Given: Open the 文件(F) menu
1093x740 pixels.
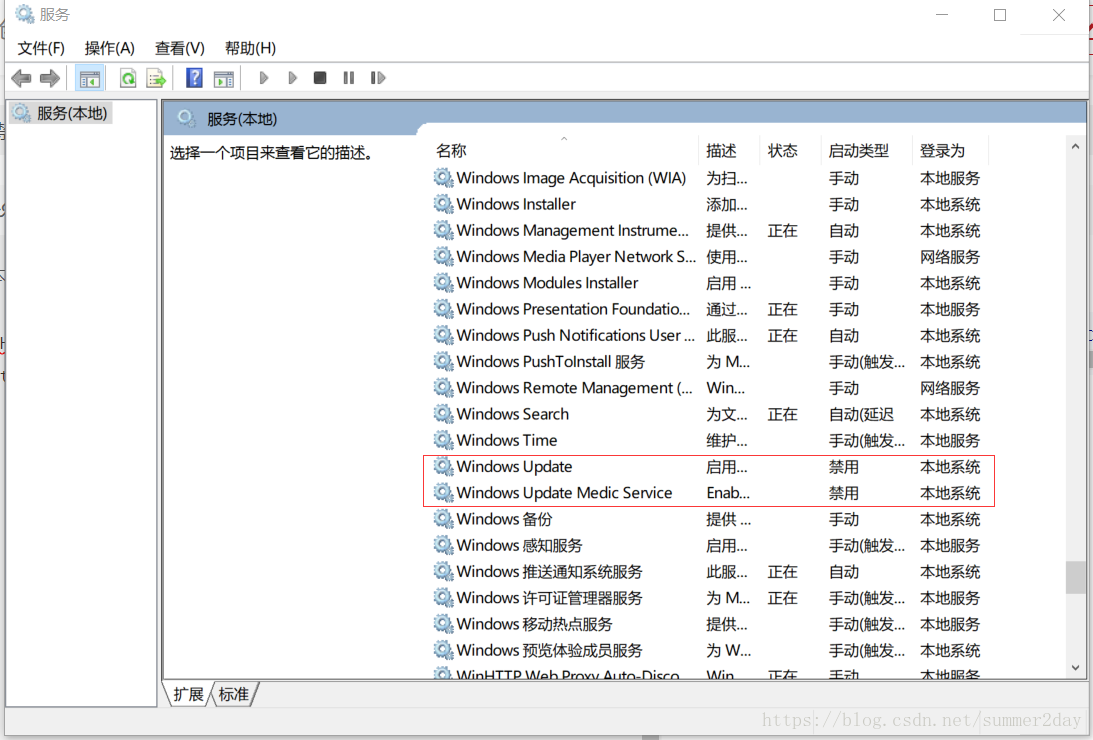Looking at the screenshot, I should pos(41,48).
